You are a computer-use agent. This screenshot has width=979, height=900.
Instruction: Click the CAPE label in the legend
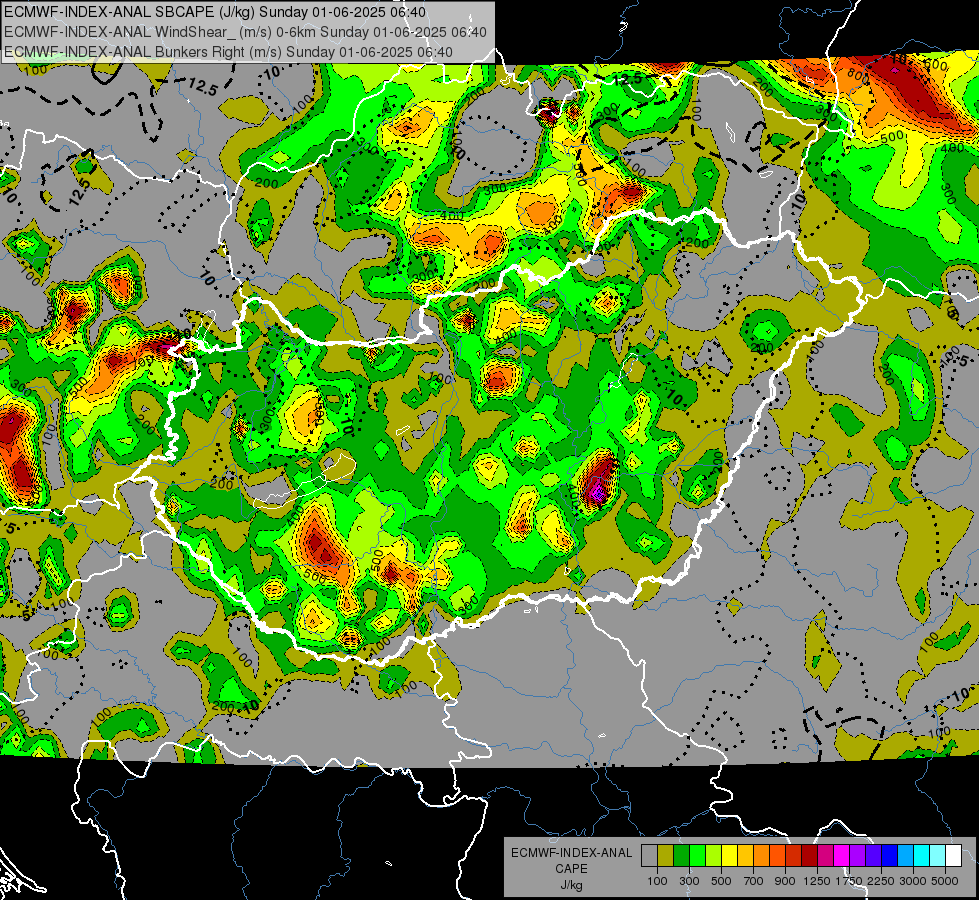(571, 869)
